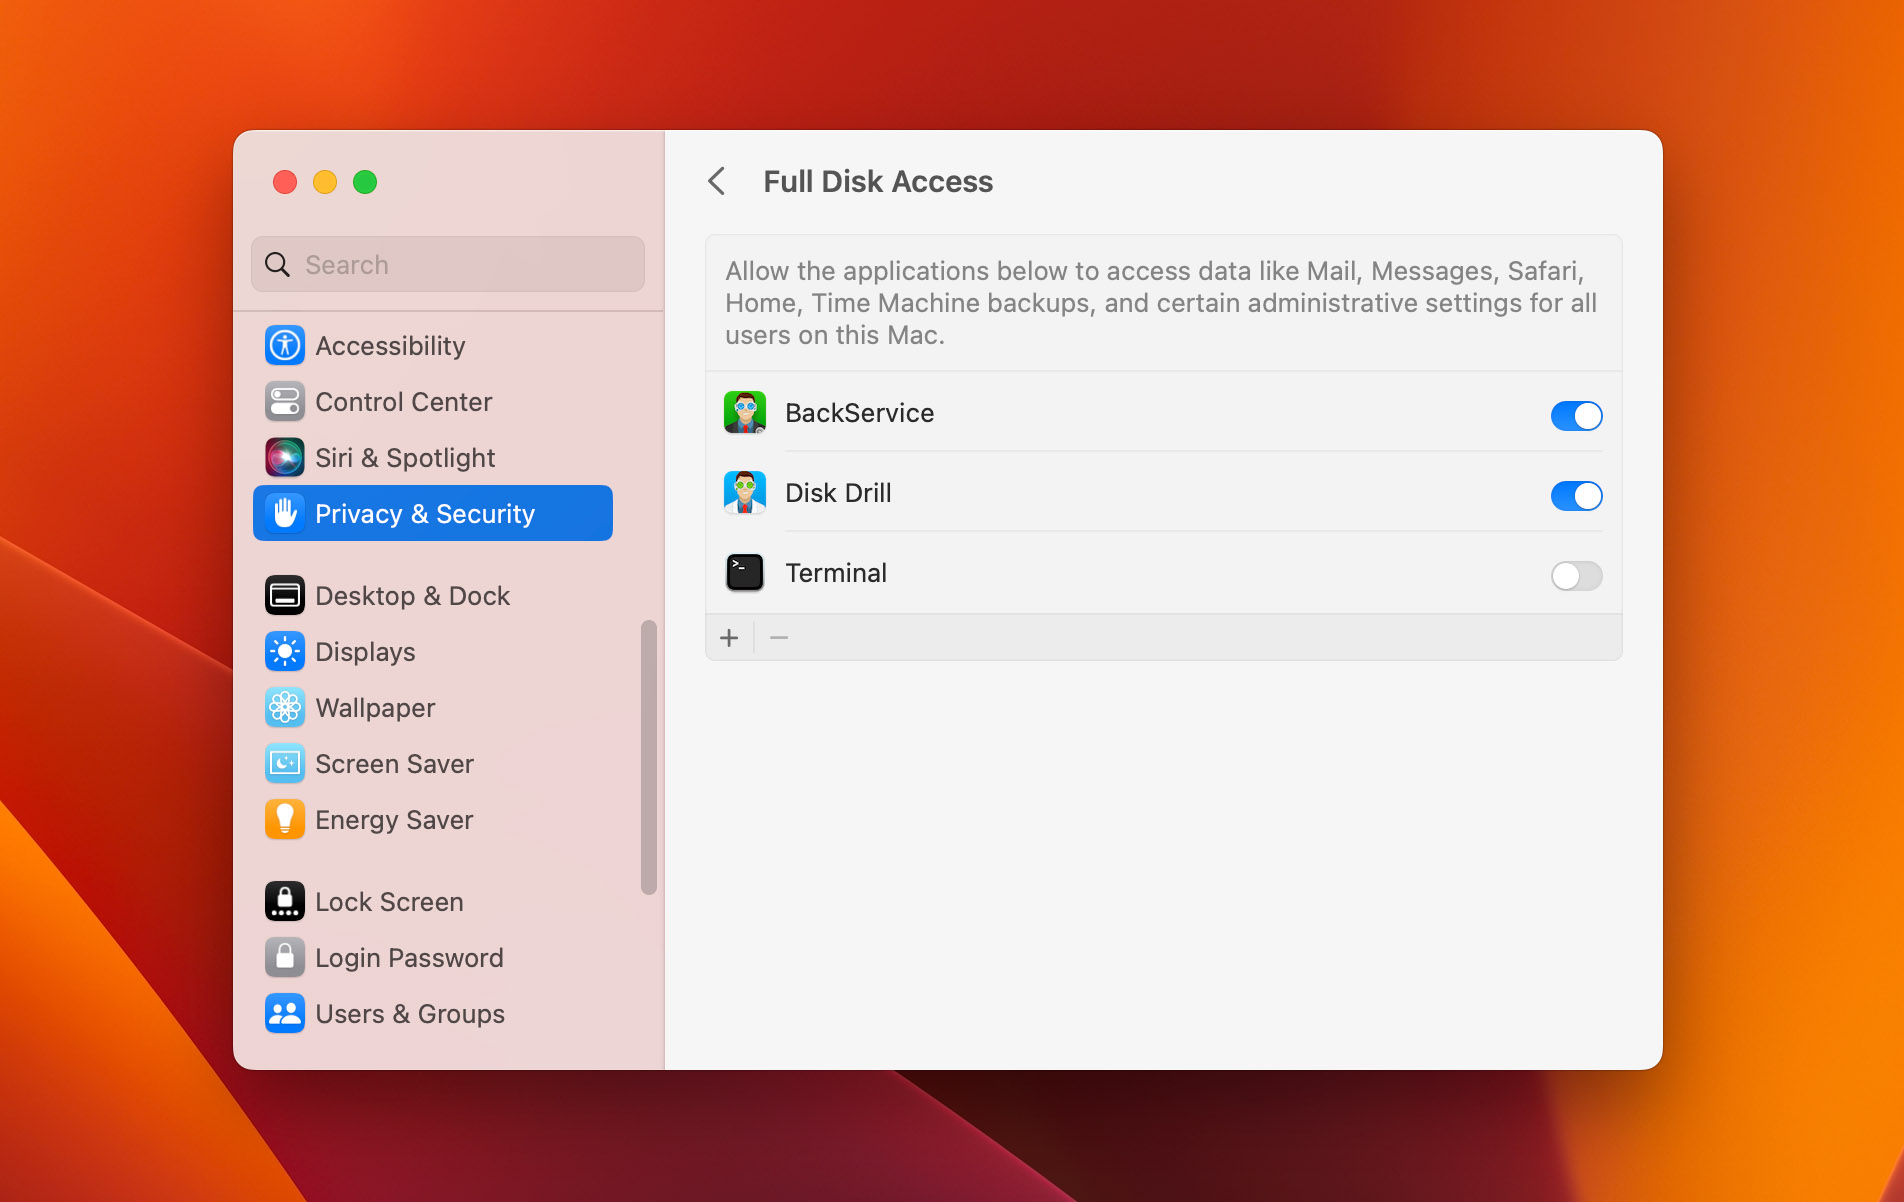Select the Users & Groups label
The width and height of the screenshot is (1904, 1202).
(x=410, y=1014)
